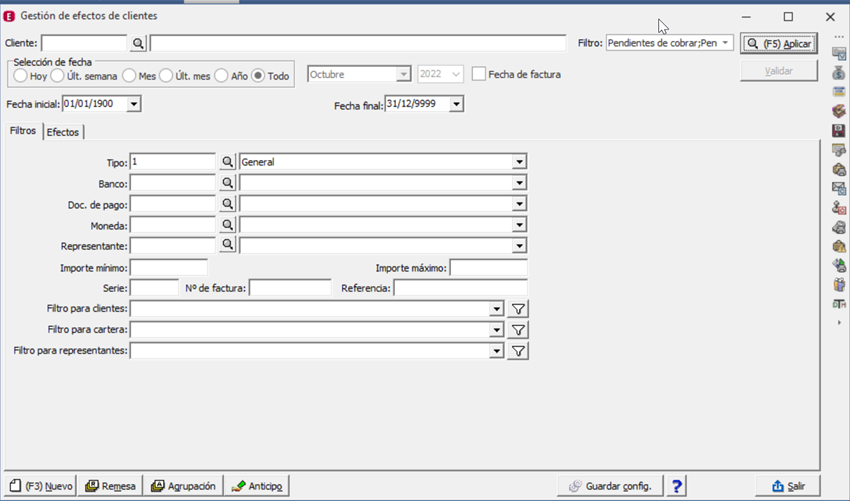Open the Fecha inicial date dropdown arrow
The image size is (850, 501).
(x=134, y=104)
